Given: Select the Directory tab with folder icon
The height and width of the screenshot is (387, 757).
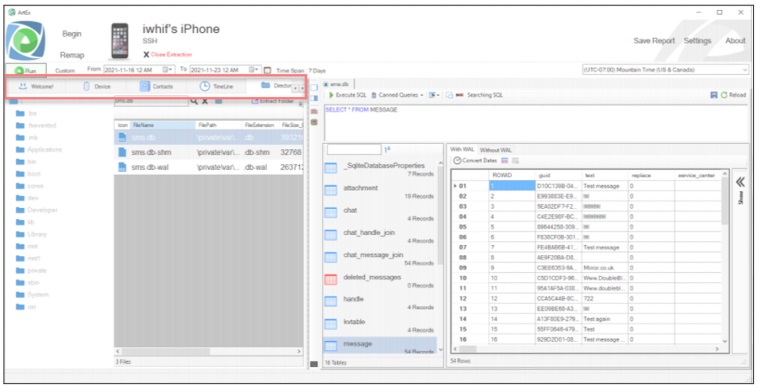Looking at the screenshot, I should coord(276,86).
